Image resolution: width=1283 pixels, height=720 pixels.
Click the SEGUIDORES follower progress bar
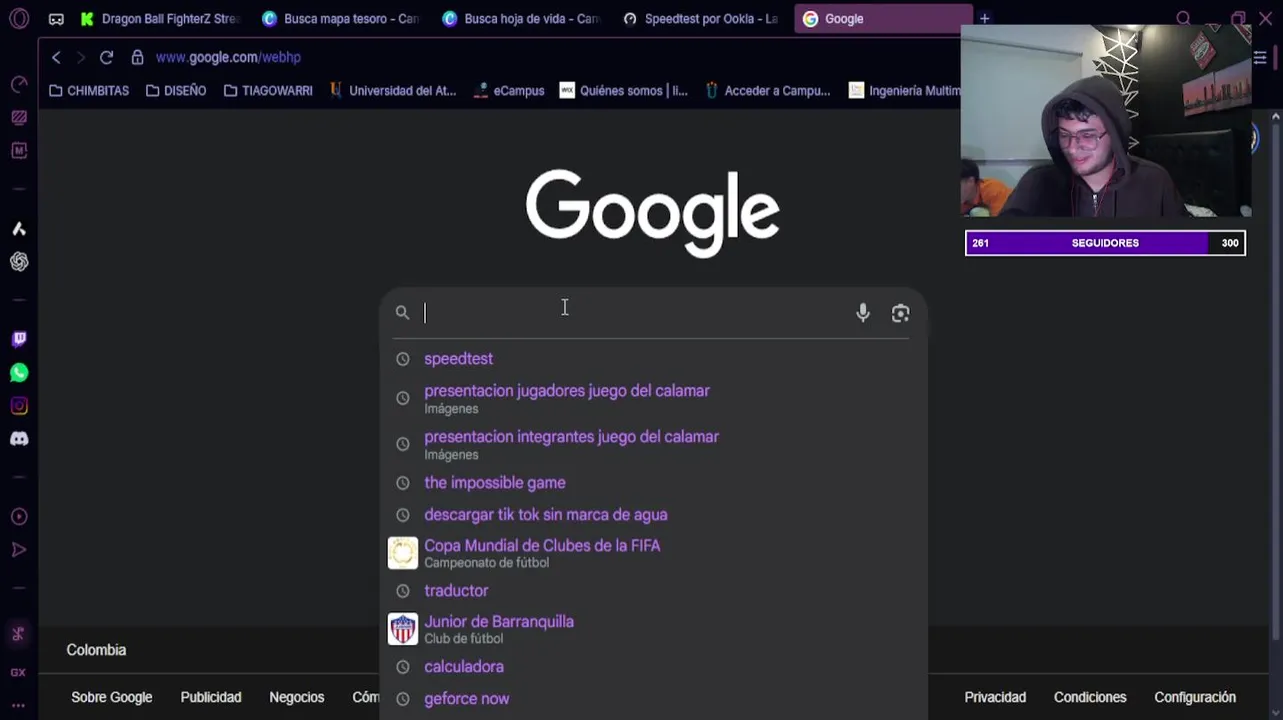coord(1105,243)
